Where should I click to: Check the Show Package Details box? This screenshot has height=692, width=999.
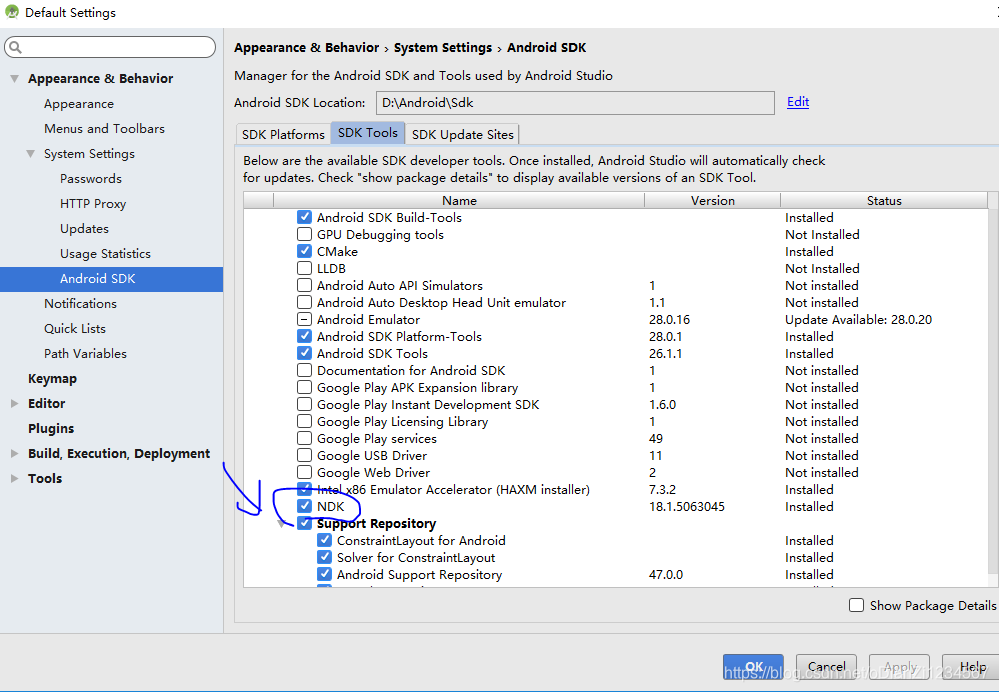[857, 605]
